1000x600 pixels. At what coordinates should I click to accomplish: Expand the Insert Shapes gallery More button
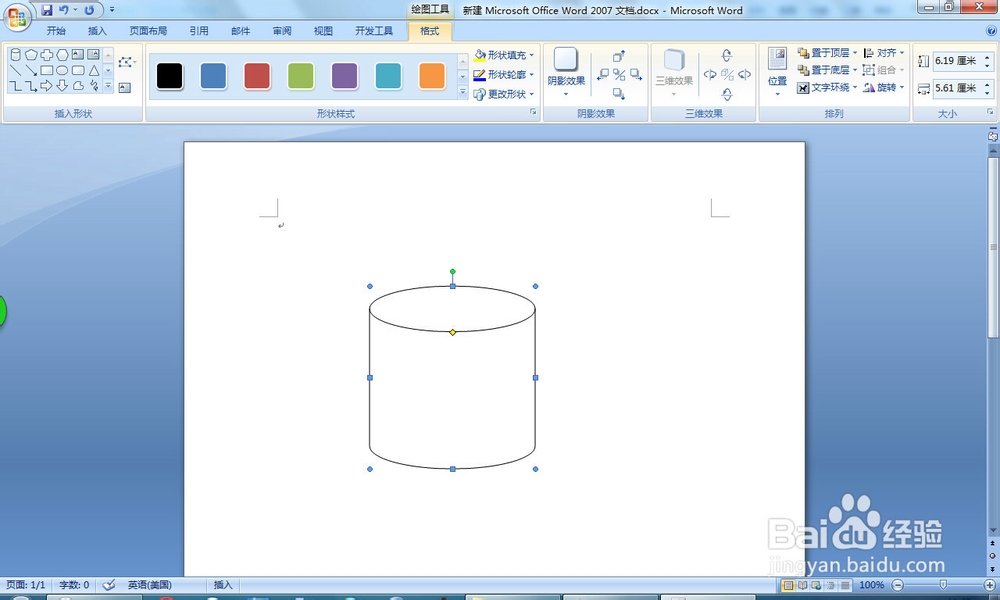point(108,85)
